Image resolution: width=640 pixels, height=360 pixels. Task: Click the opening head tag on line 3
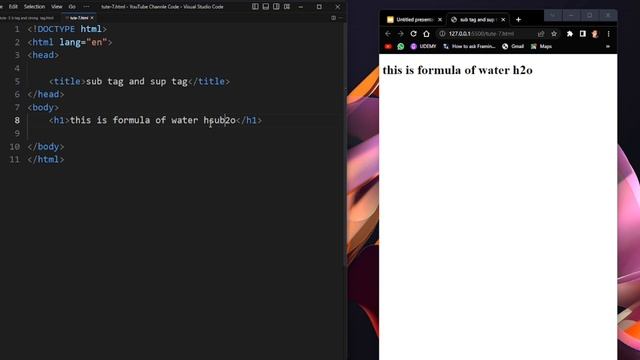pos(43,55)
